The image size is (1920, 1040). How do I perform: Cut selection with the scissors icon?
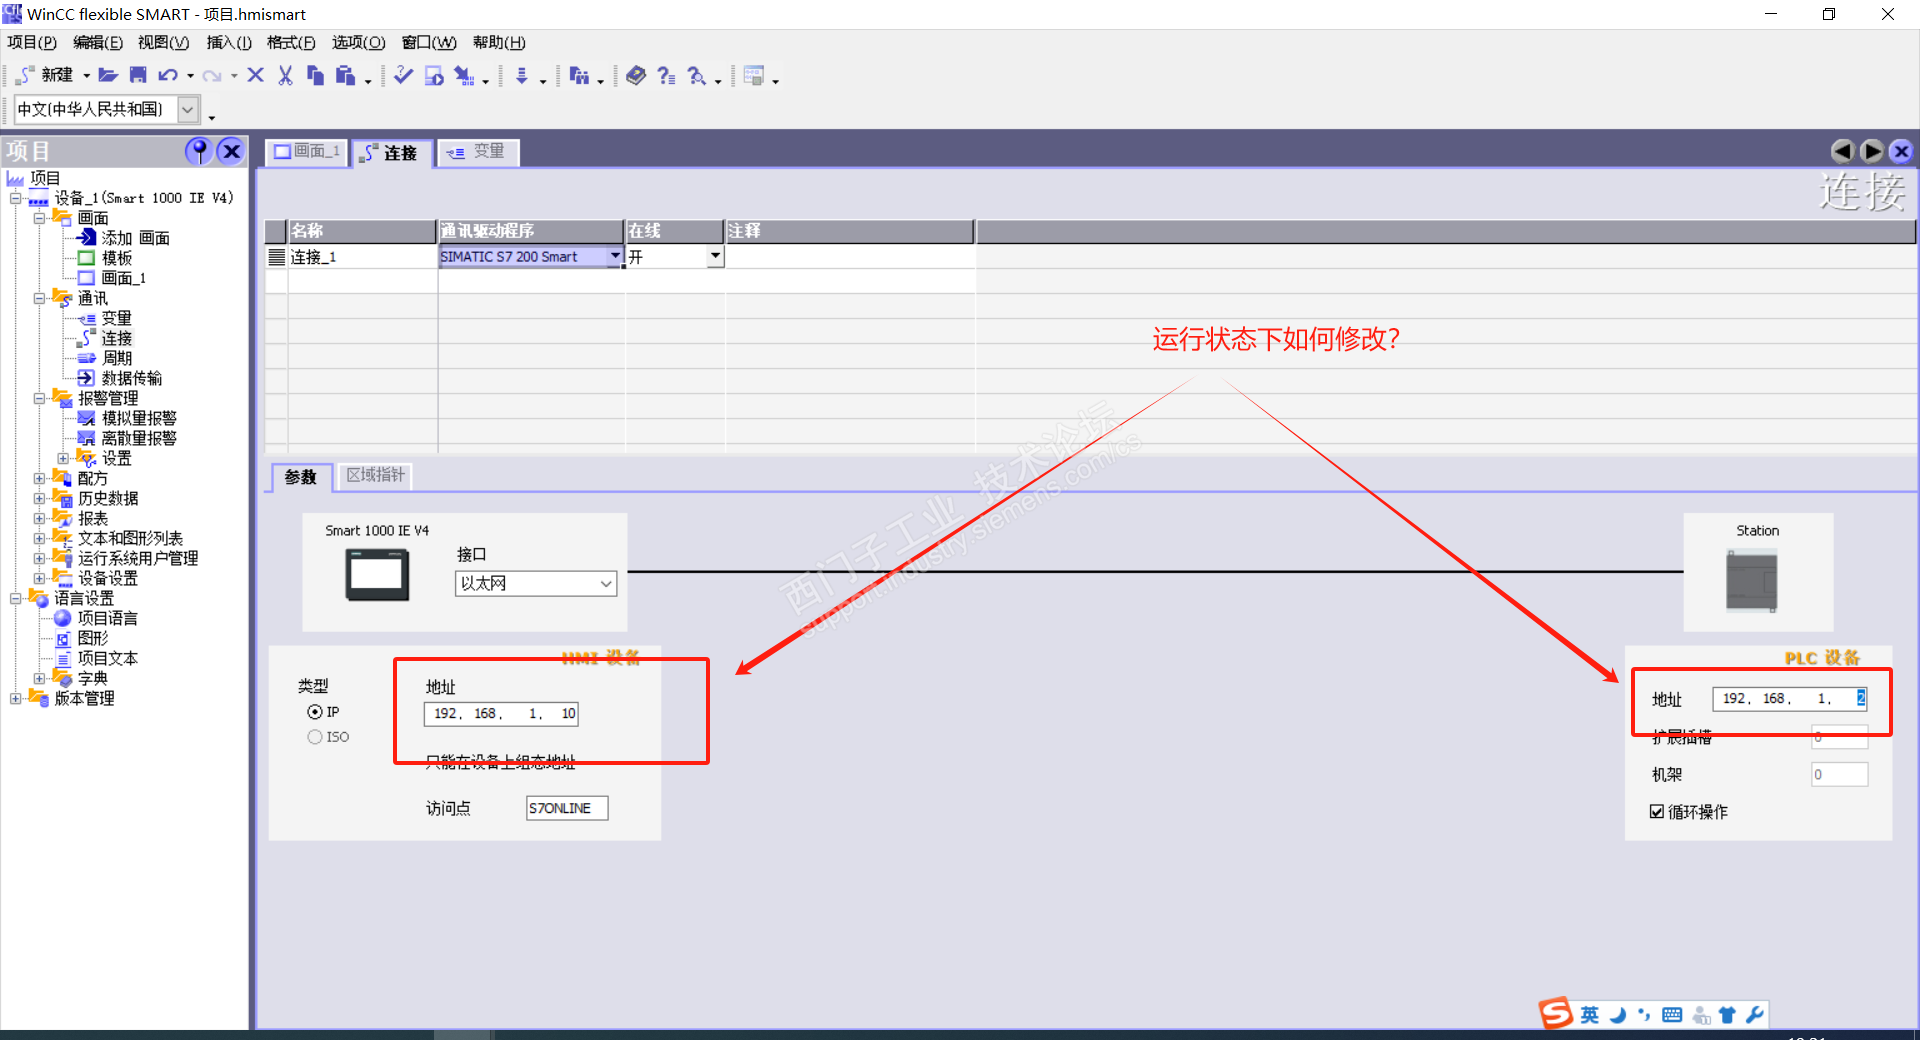coord(285,75)
